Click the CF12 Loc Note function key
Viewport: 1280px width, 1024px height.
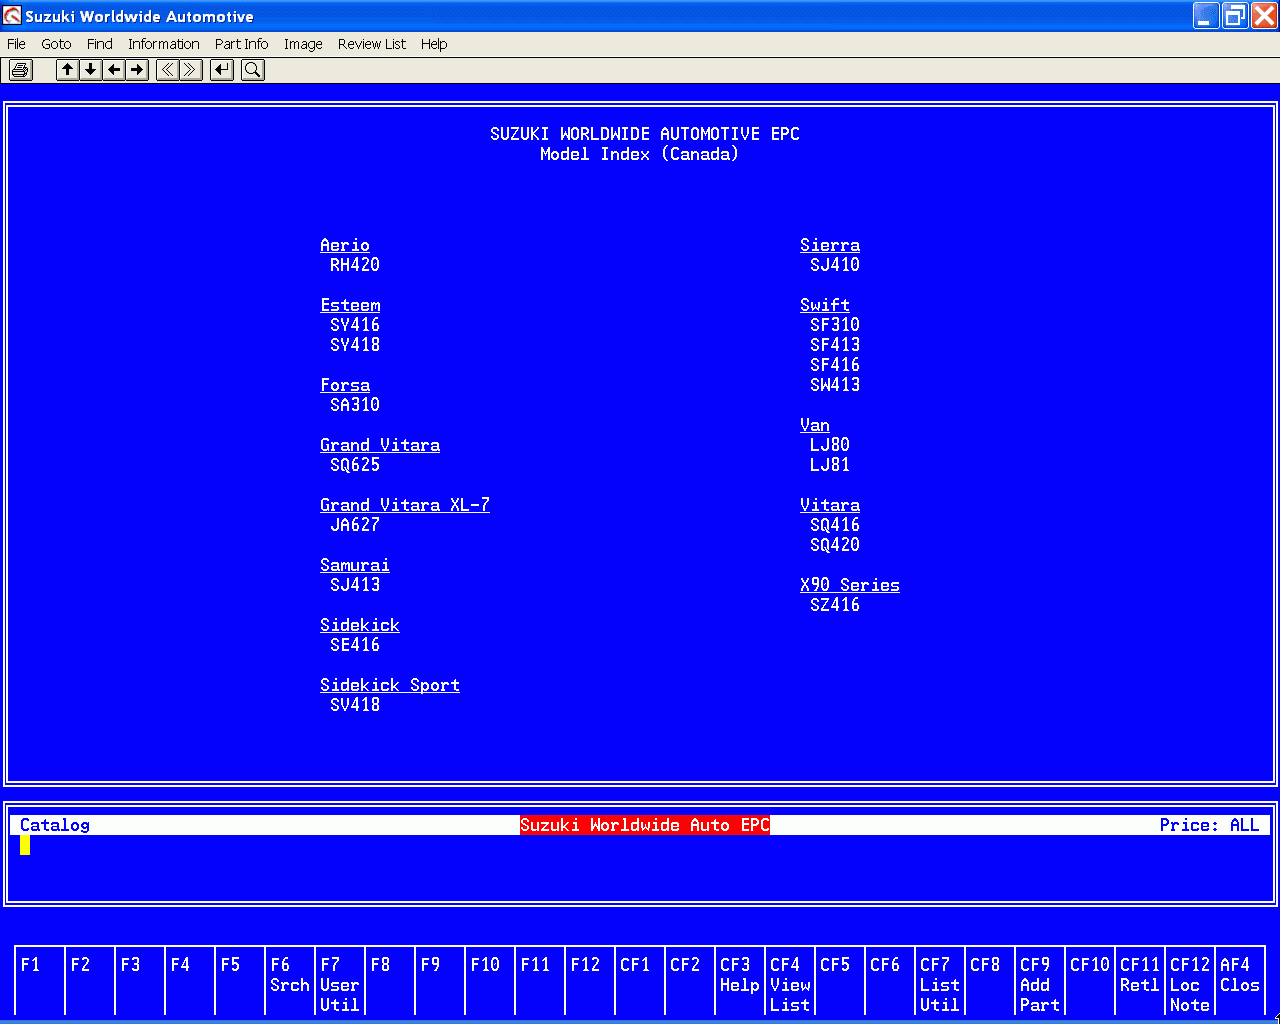(1190, 982)
